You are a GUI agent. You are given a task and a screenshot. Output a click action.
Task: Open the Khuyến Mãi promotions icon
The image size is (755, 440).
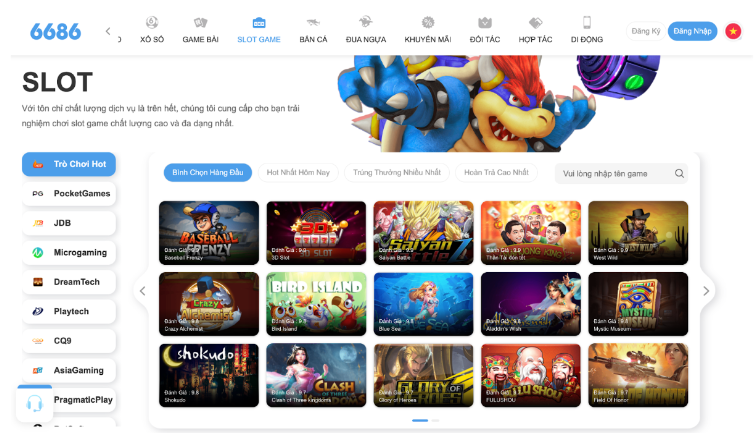coord(428,22)
